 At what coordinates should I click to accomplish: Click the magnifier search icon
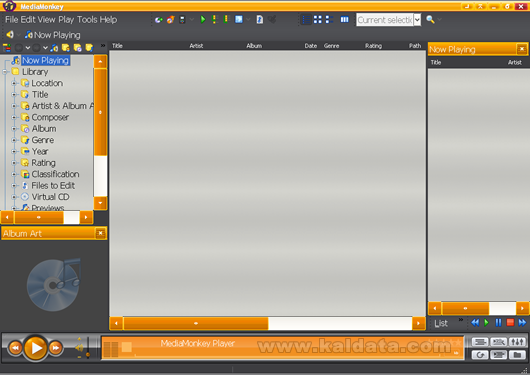tap(430, 20)
